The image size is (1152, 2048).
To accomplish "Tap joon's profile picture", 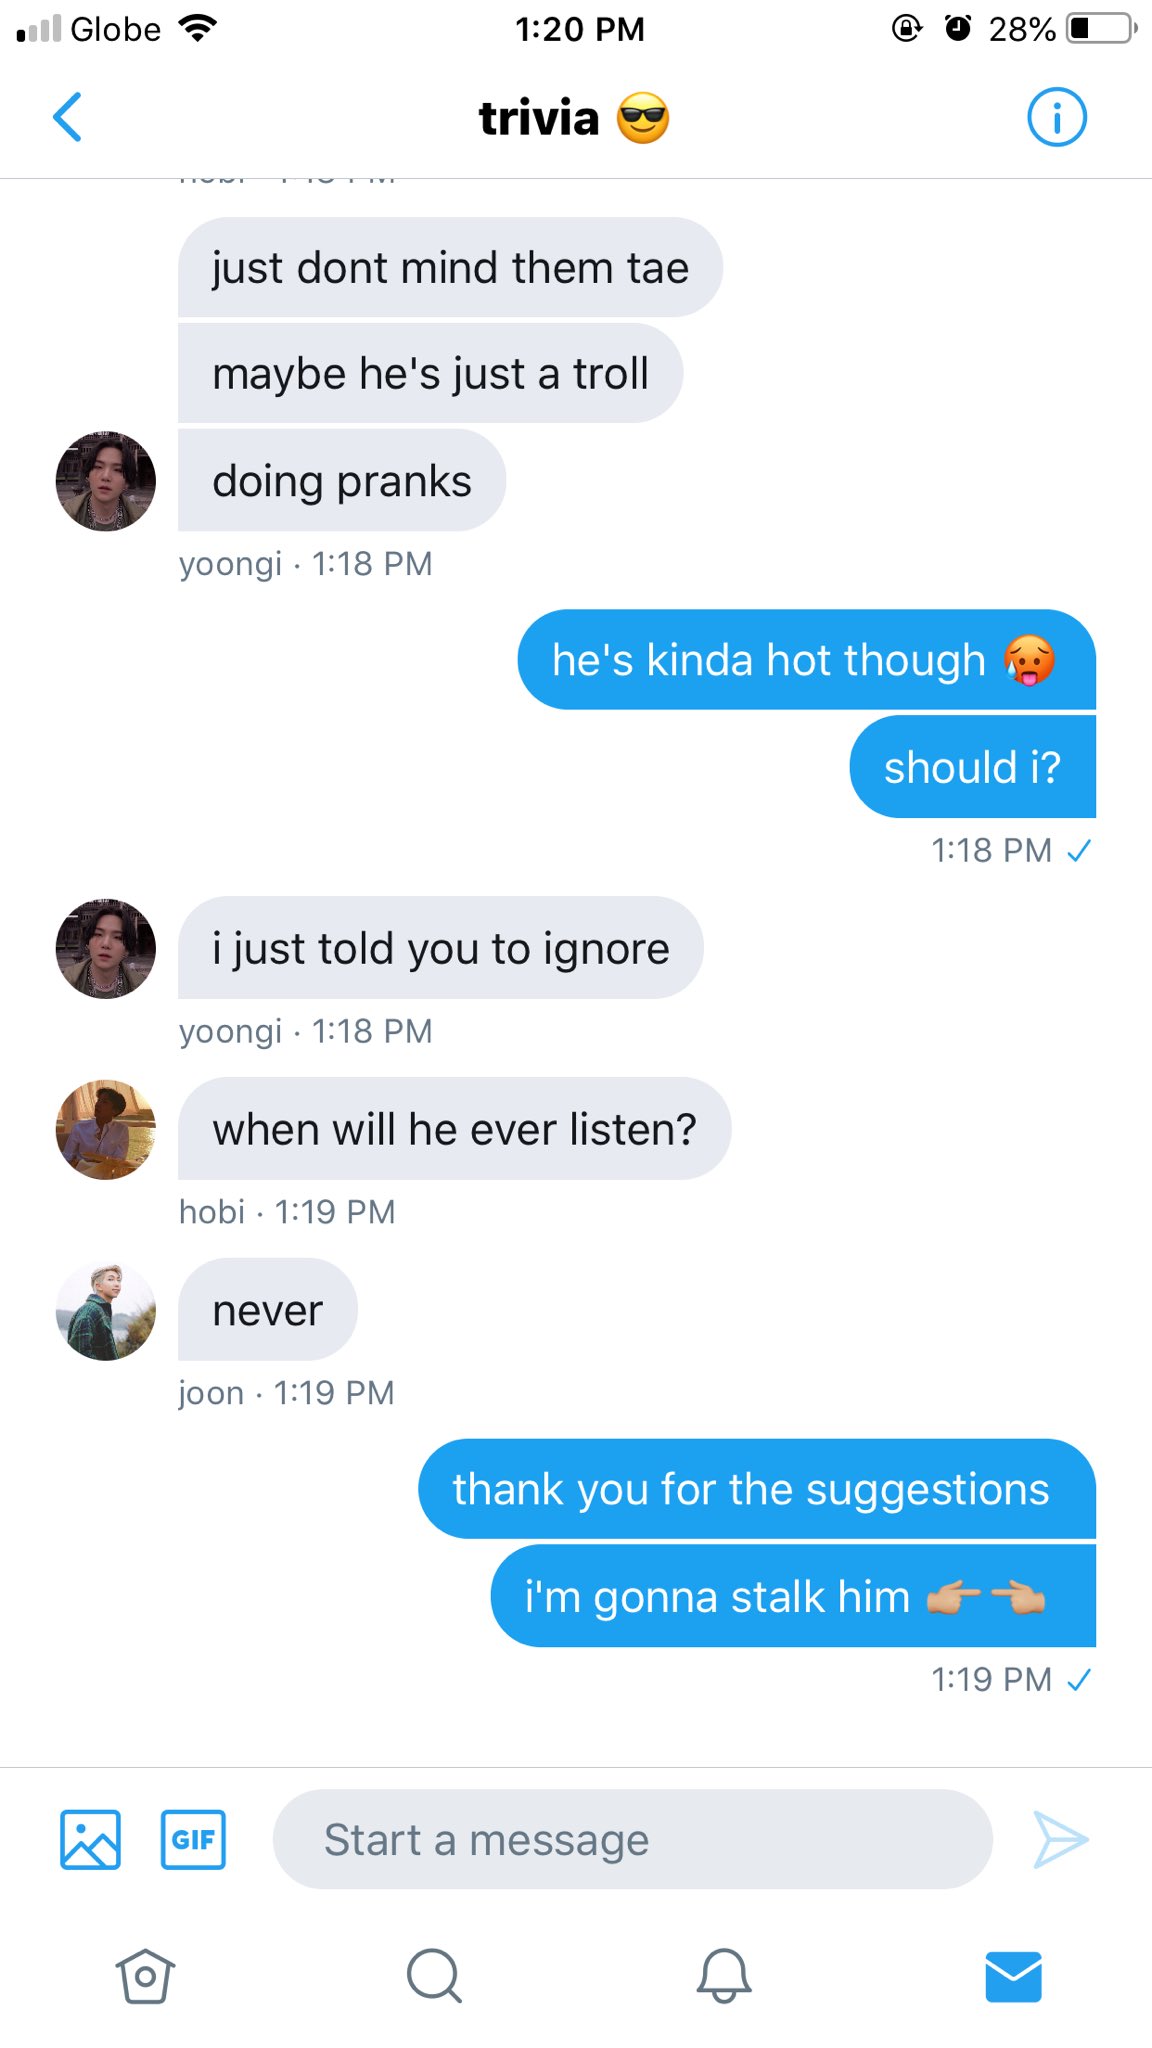I will tap(106, 1310).
